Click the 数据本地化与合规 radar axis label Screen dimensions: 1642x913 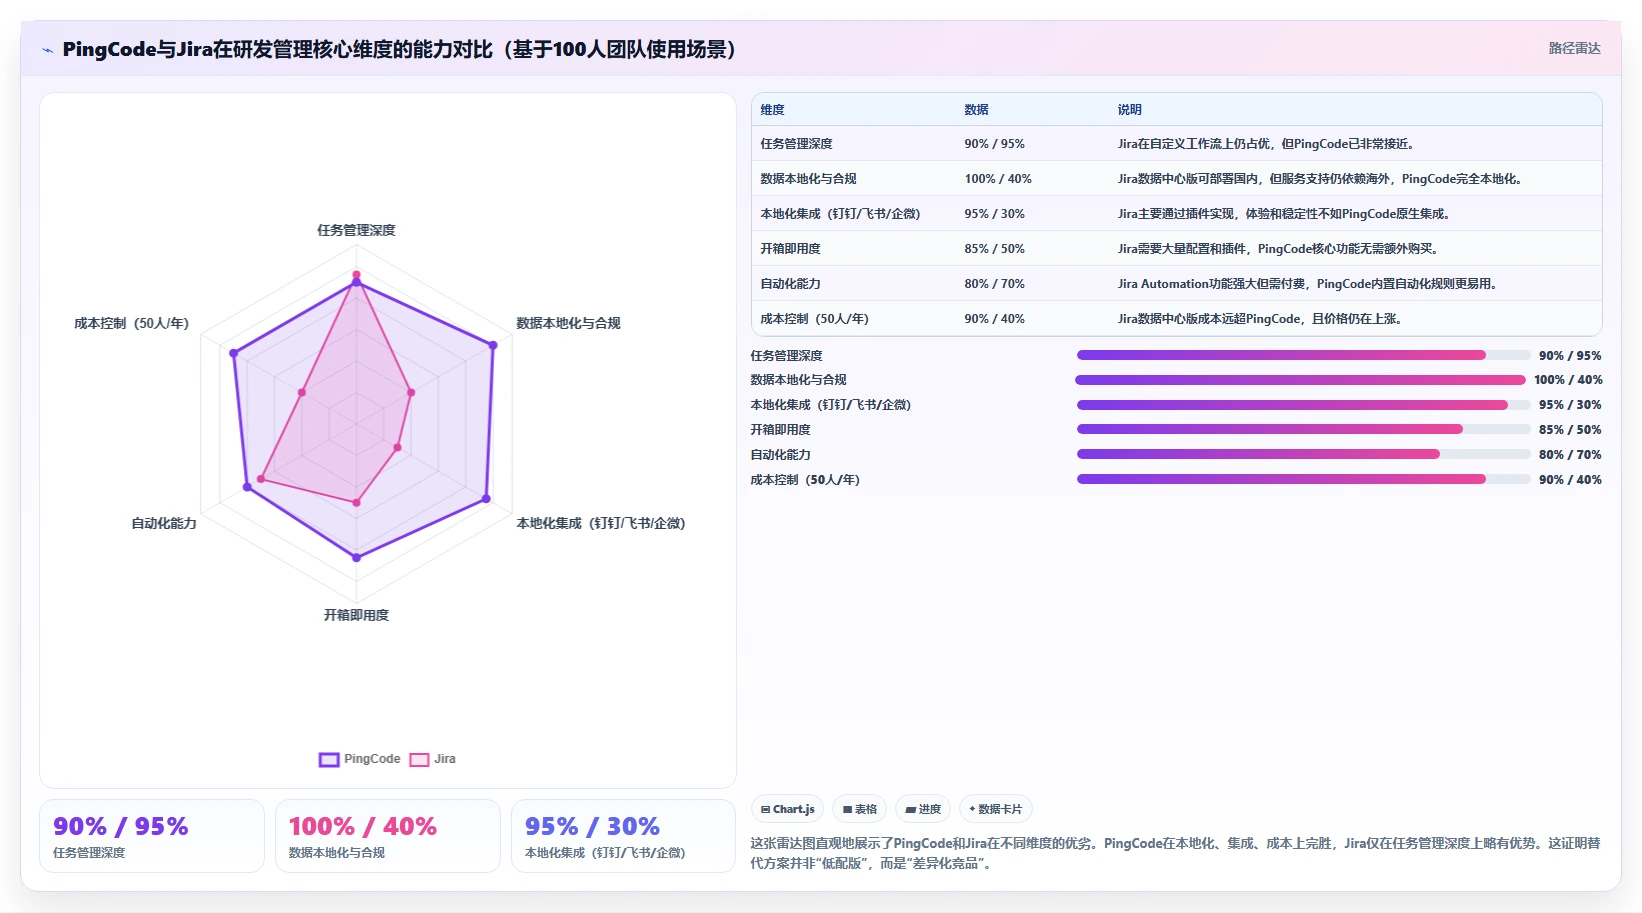click(568, 323)
